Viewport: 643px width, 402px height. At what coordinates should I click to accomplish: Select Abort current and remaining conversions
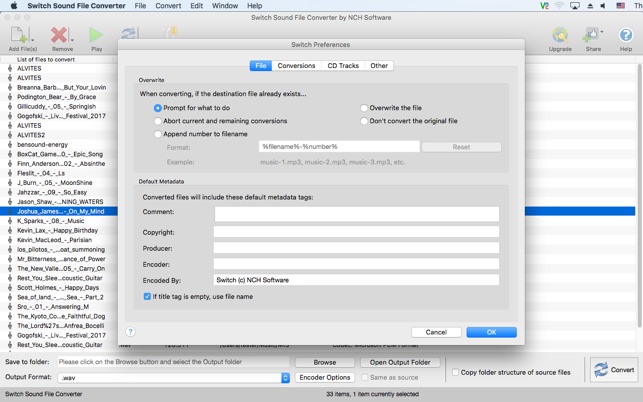[x=157, y=121]
